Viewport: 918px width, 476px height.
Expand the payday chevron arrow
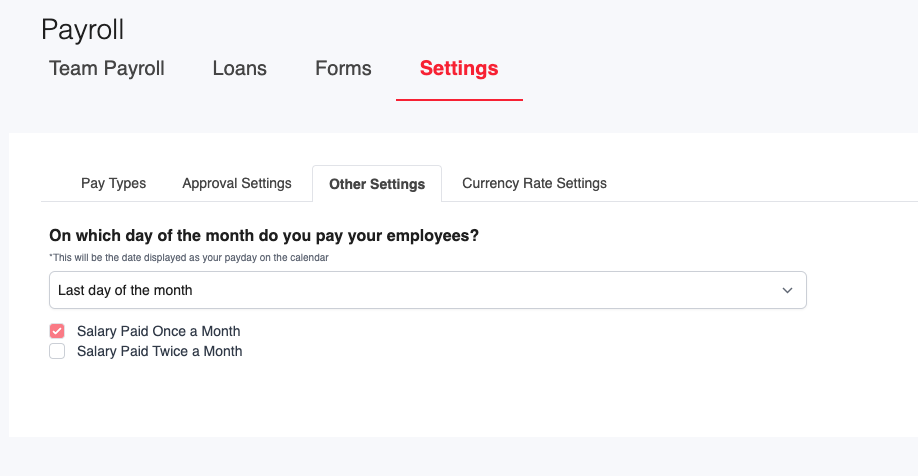tap(787, 290)
